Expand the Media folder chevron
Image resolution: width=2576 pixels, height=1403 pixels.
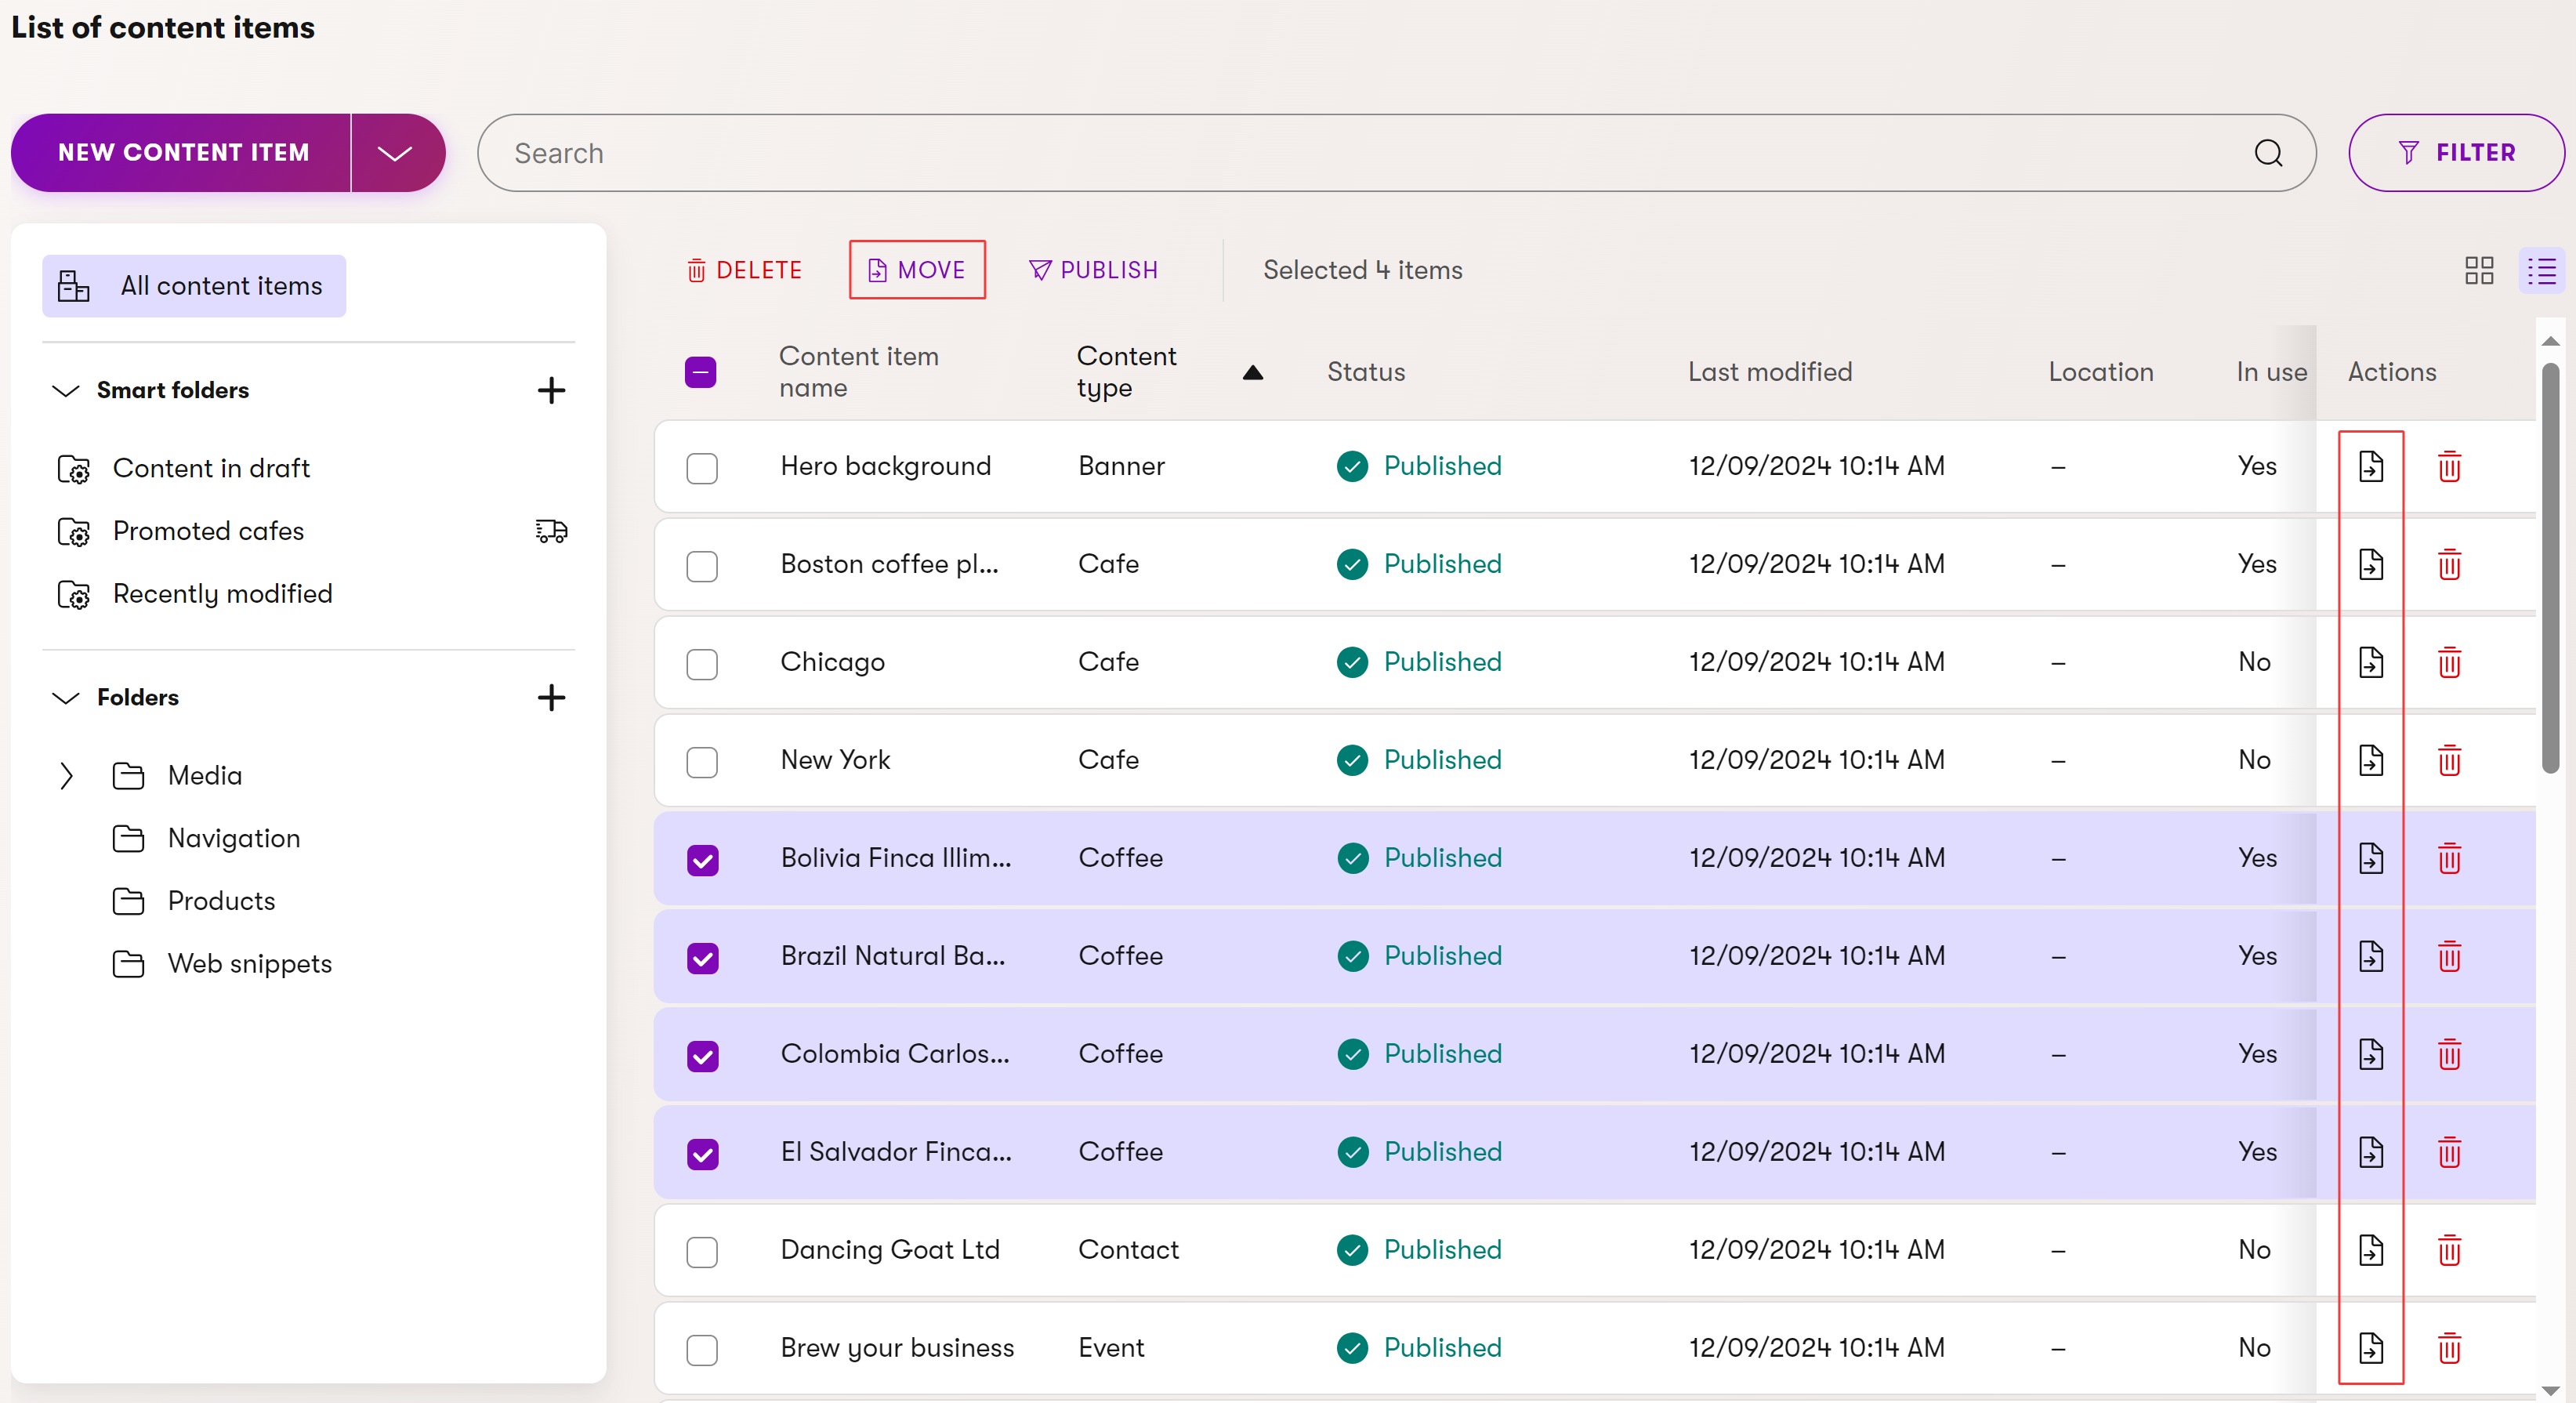pyautogui.click(x=66, y=776)
